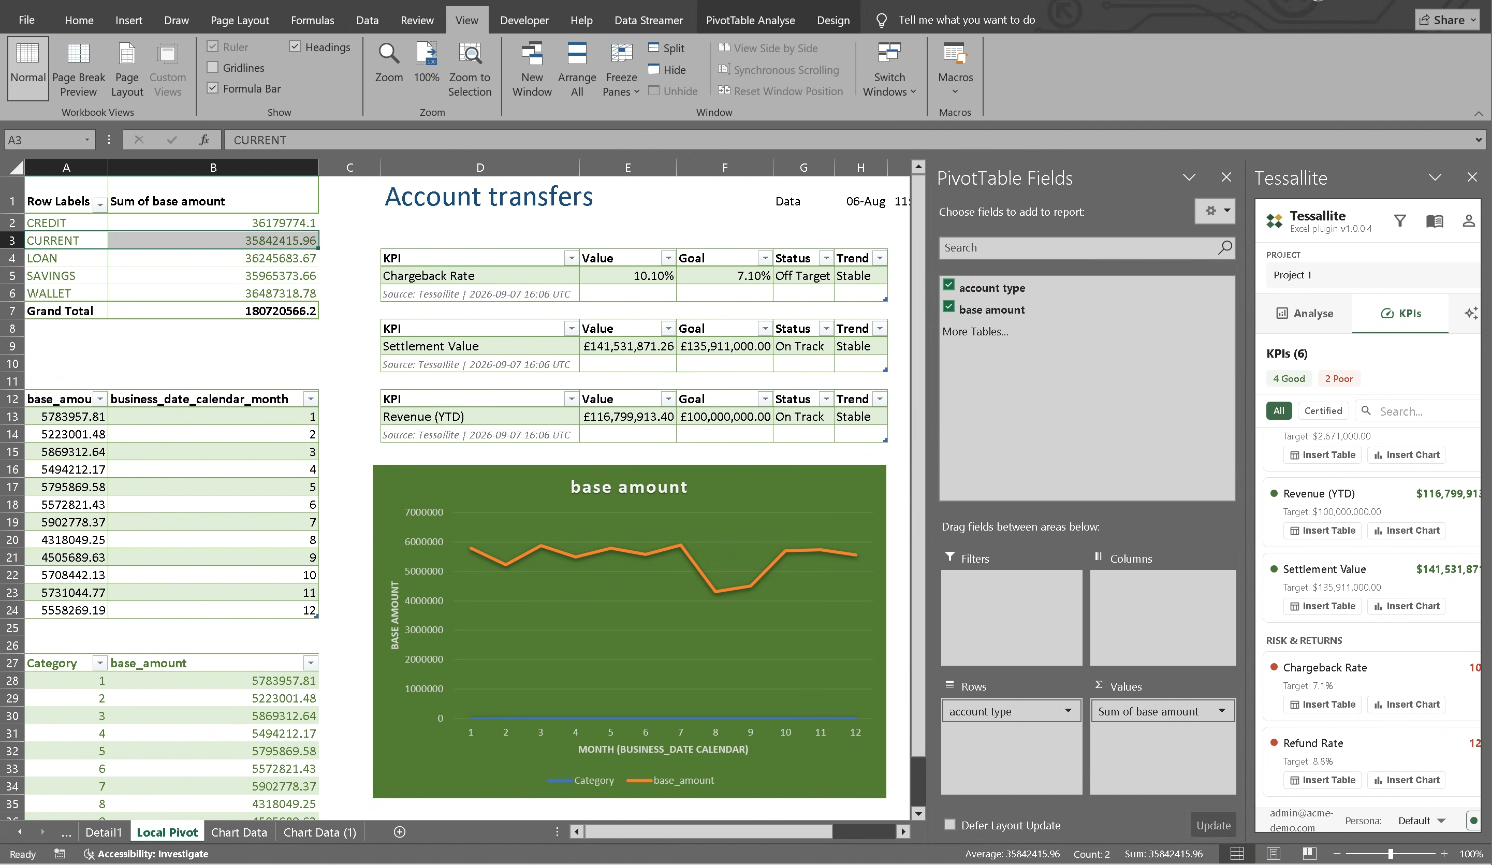
Task: Select the 2 Poor KPI badge
Action: (1339, 379)
